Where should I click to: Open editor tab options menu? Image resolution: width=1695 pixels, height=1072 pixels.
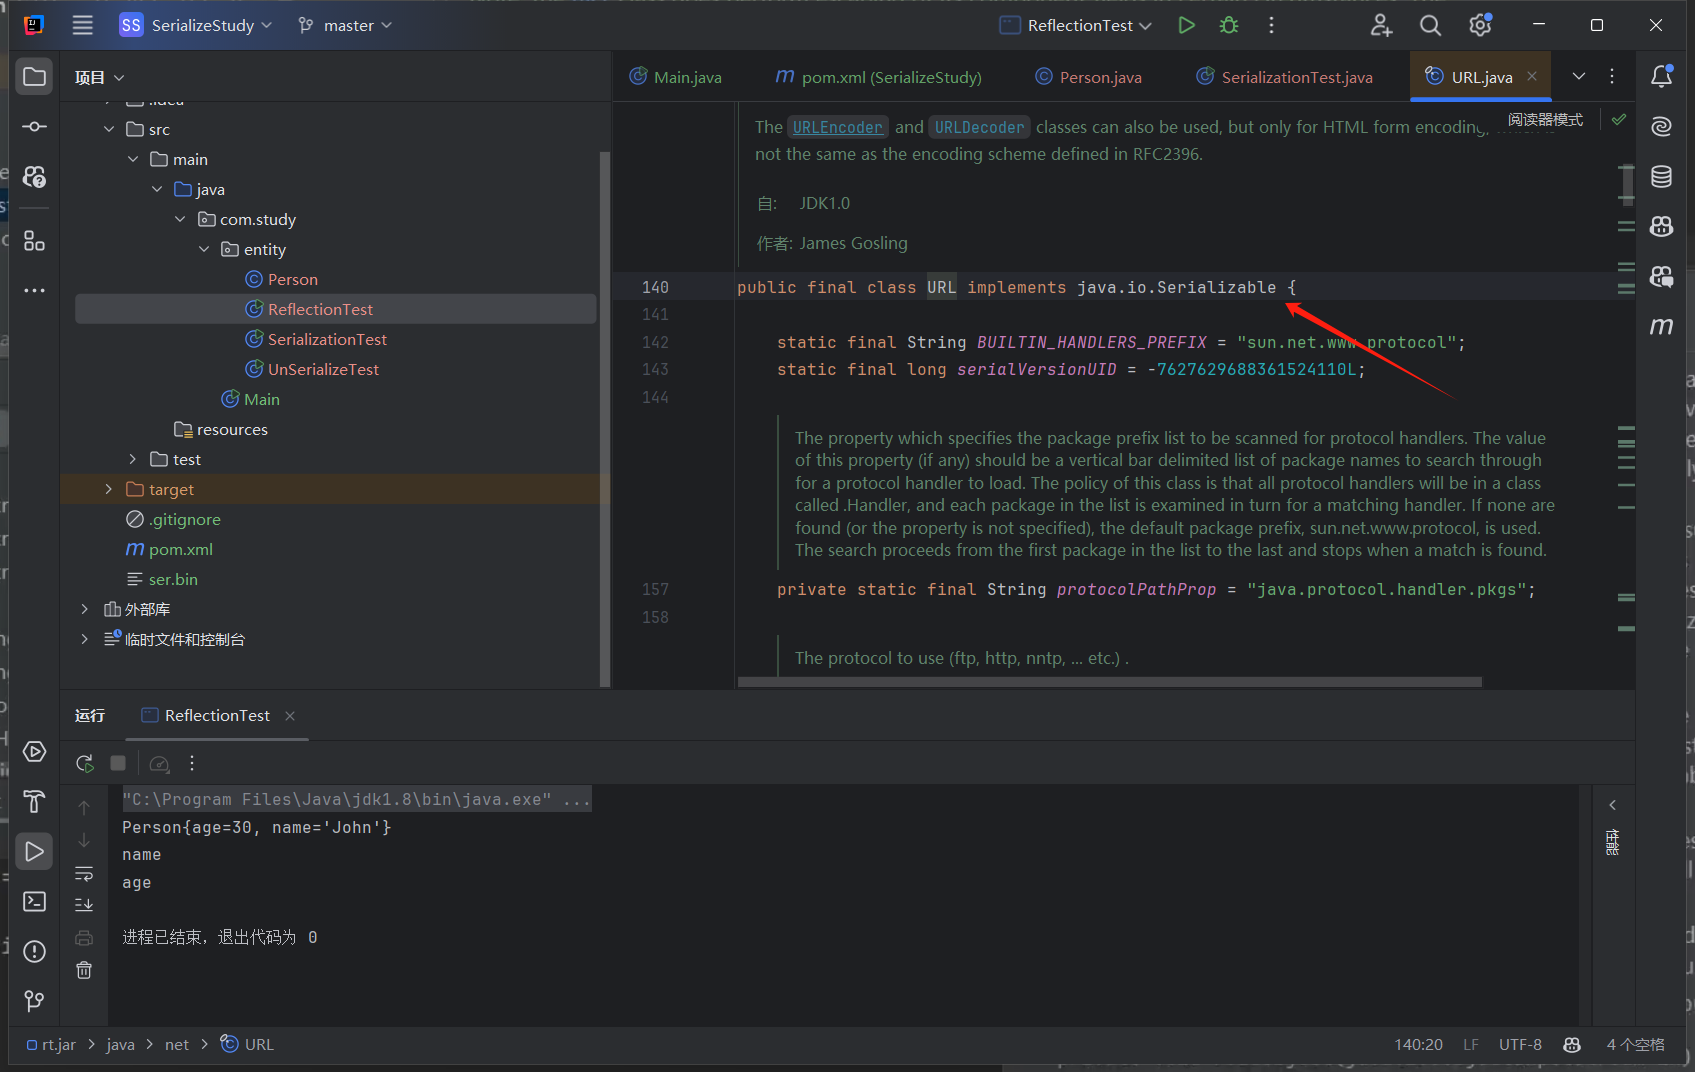click(1612, 76)
